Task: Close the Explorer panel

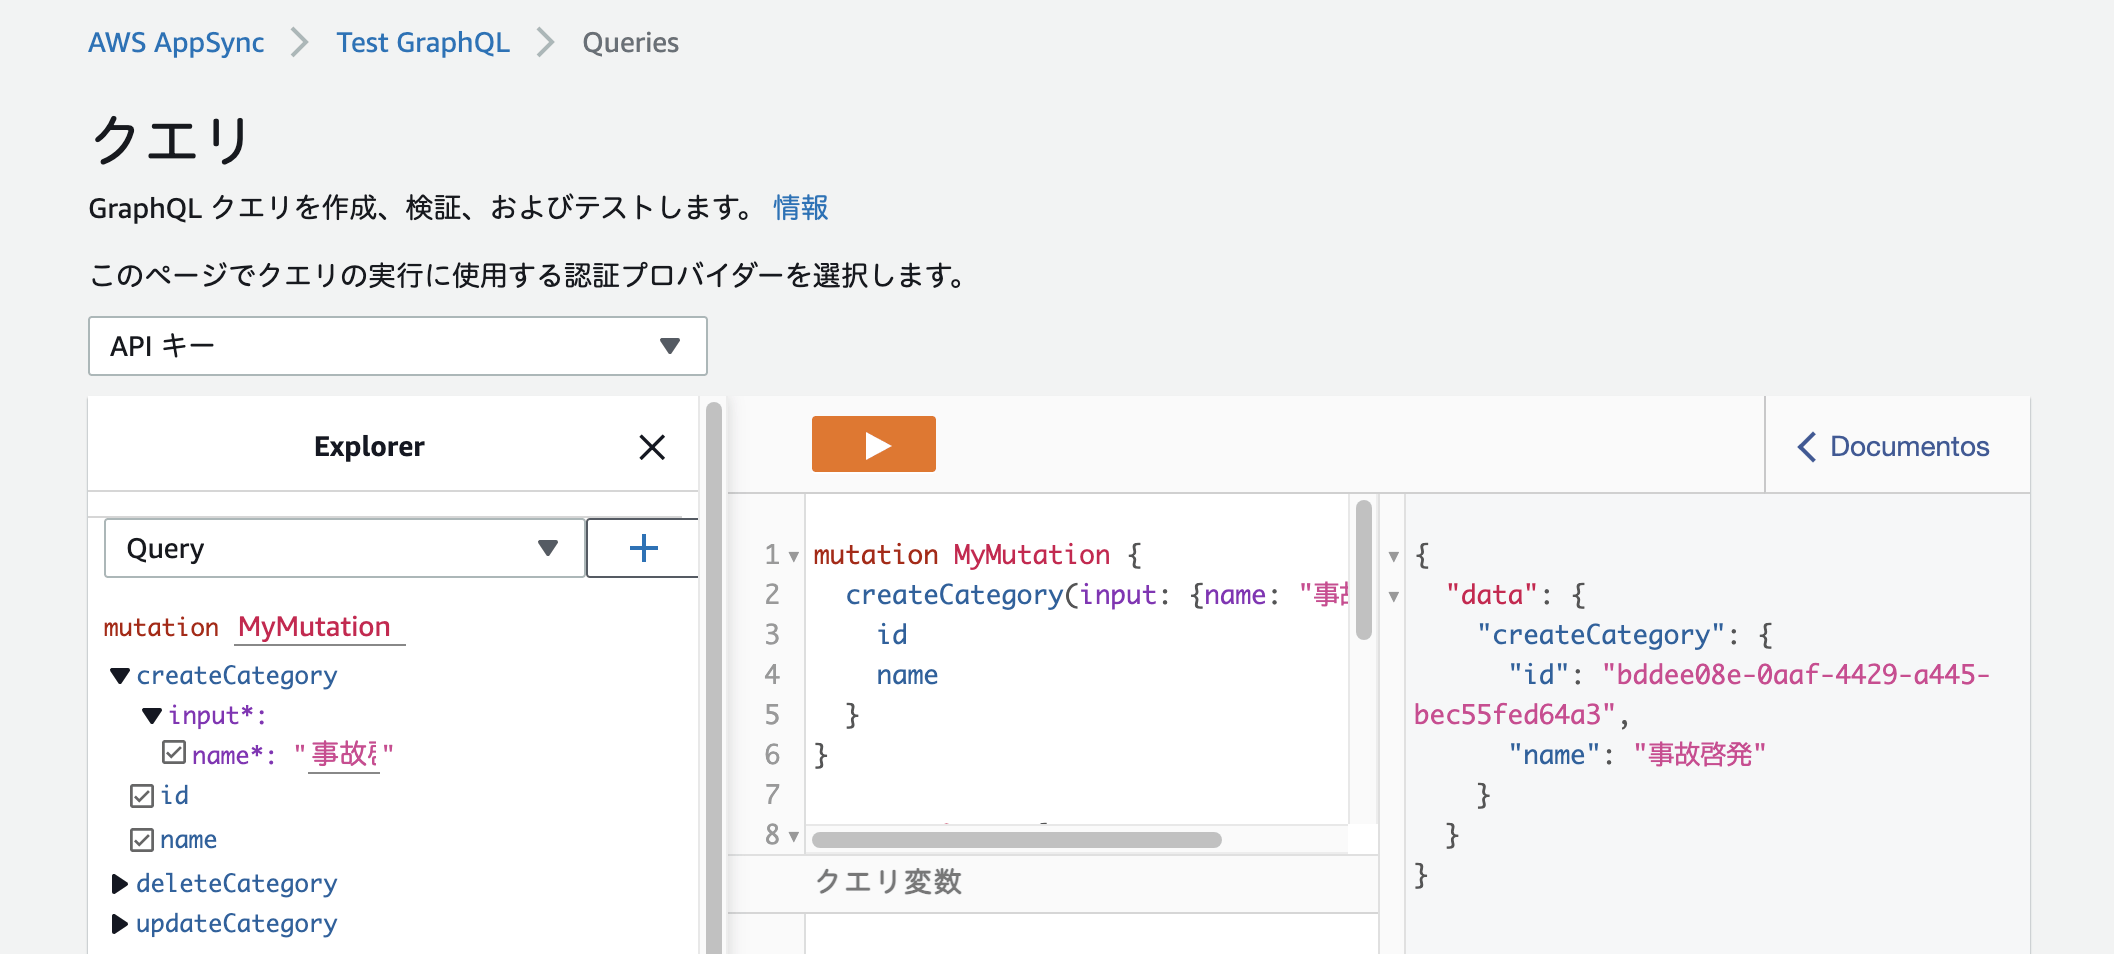Action: [652, 447]
